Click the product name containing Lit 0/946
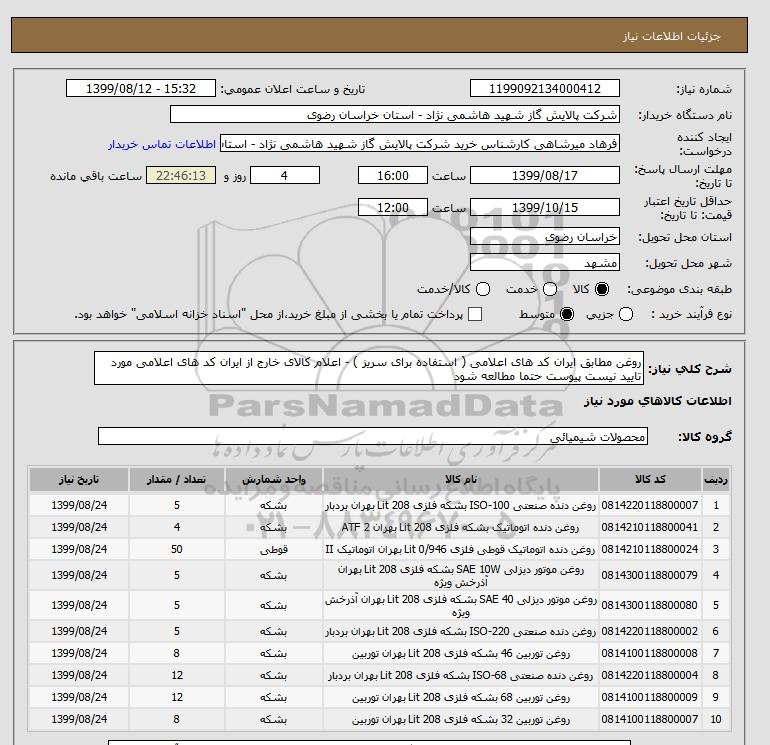The width and height of the screenshot is (770, 745). point(461,549)
